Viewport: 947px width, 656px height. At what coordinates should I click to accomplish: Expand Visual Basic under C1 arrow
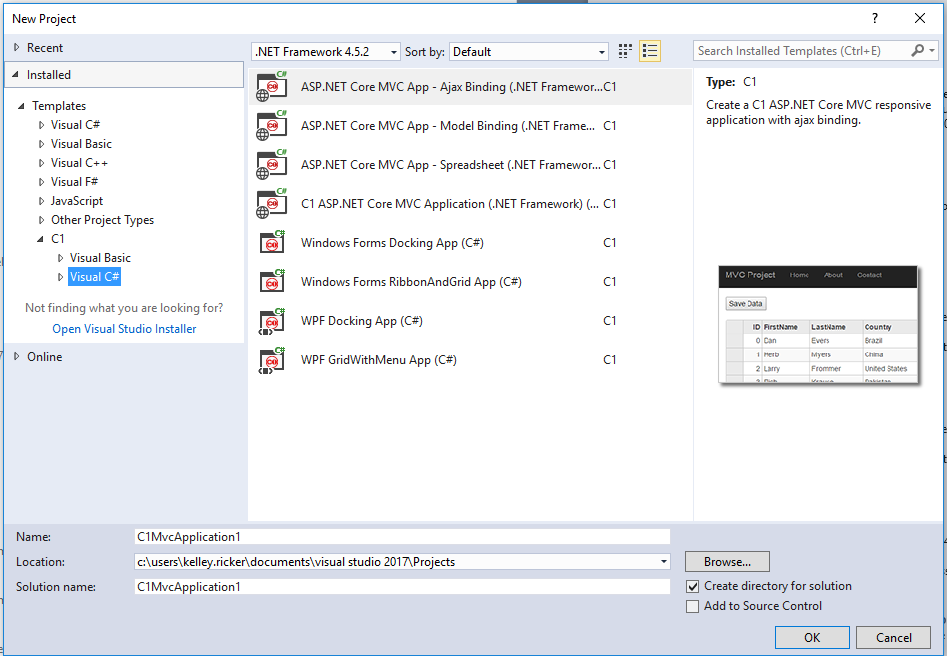pos(60,258)
